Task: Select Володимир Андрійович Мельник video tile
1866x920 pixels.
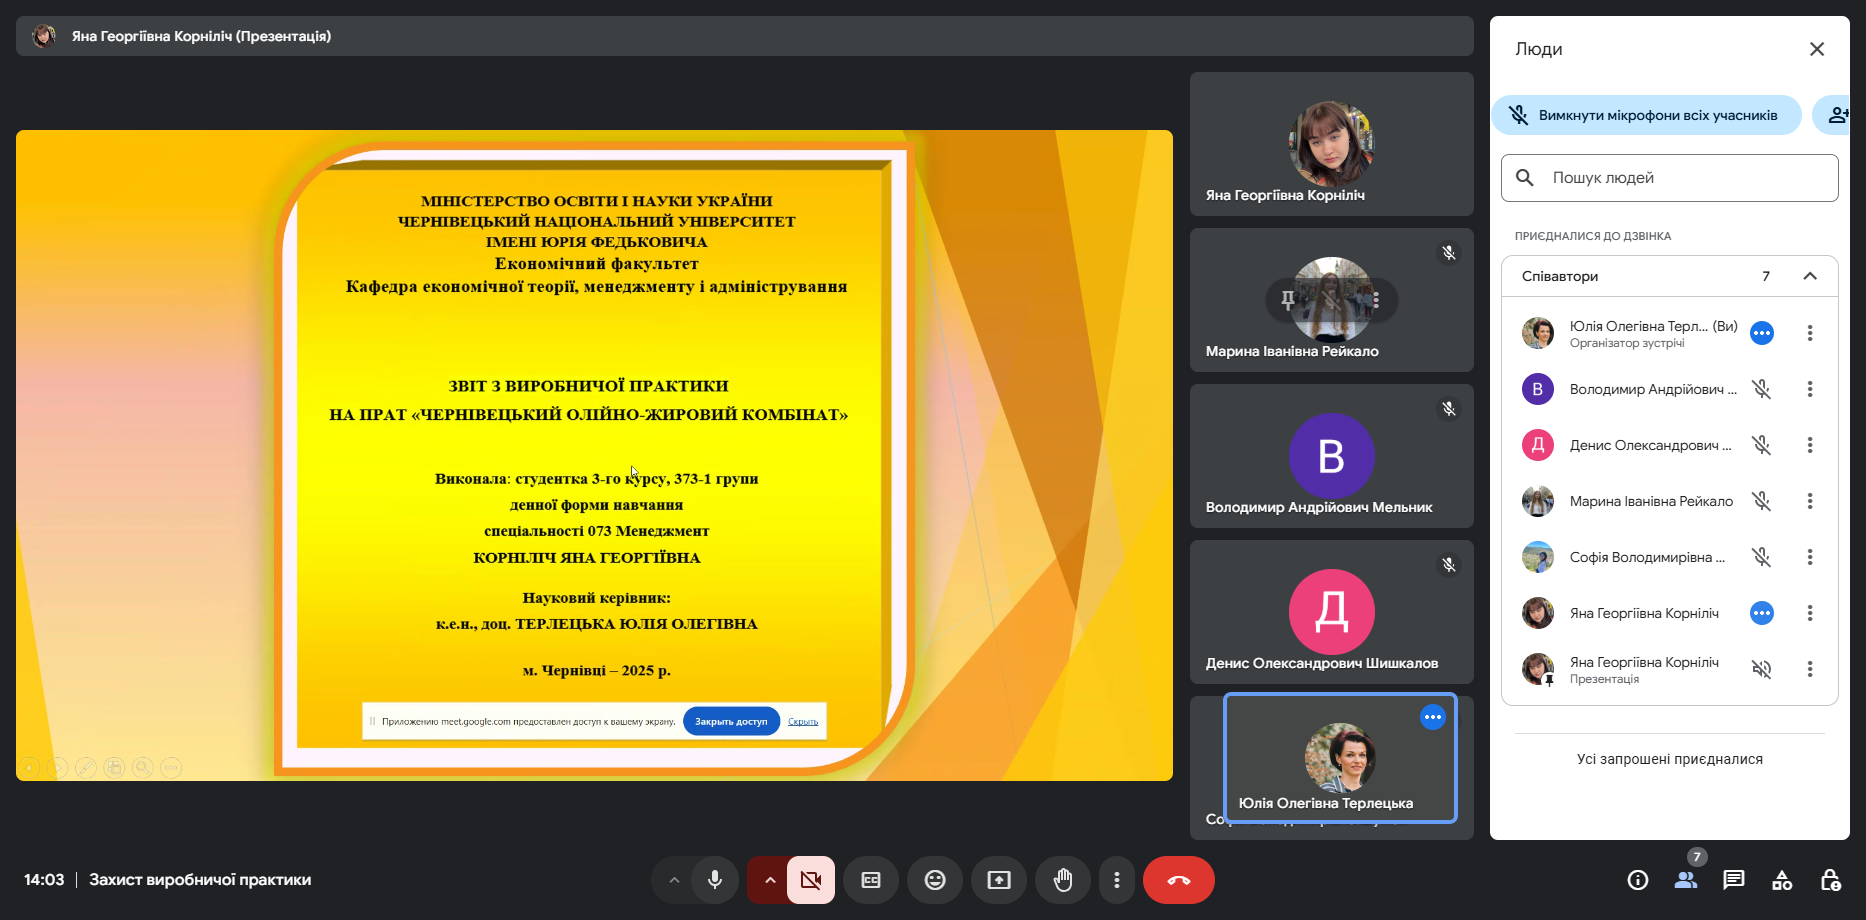Action: pos(1331,456)
